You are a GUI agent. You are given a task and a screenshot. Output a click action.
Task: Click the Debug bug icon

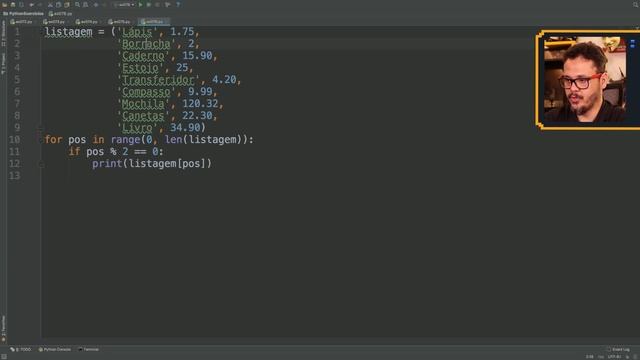(x=149, y=5)
